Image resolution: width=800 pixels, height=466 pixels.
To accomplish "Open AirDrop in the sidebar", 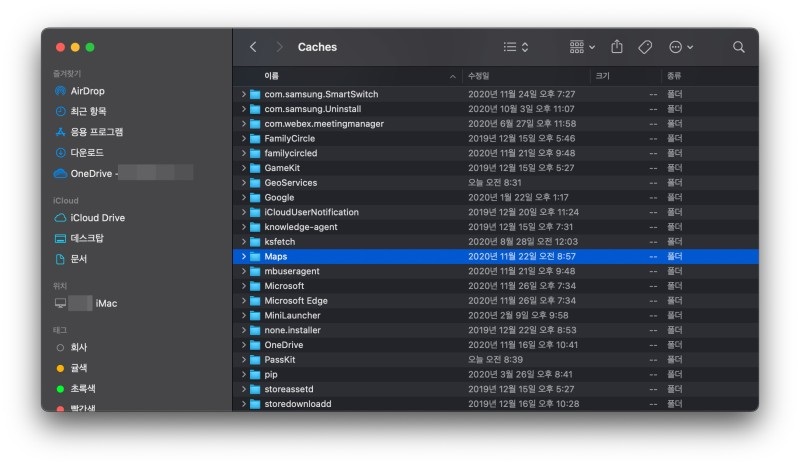I will (x=87, y=91).
